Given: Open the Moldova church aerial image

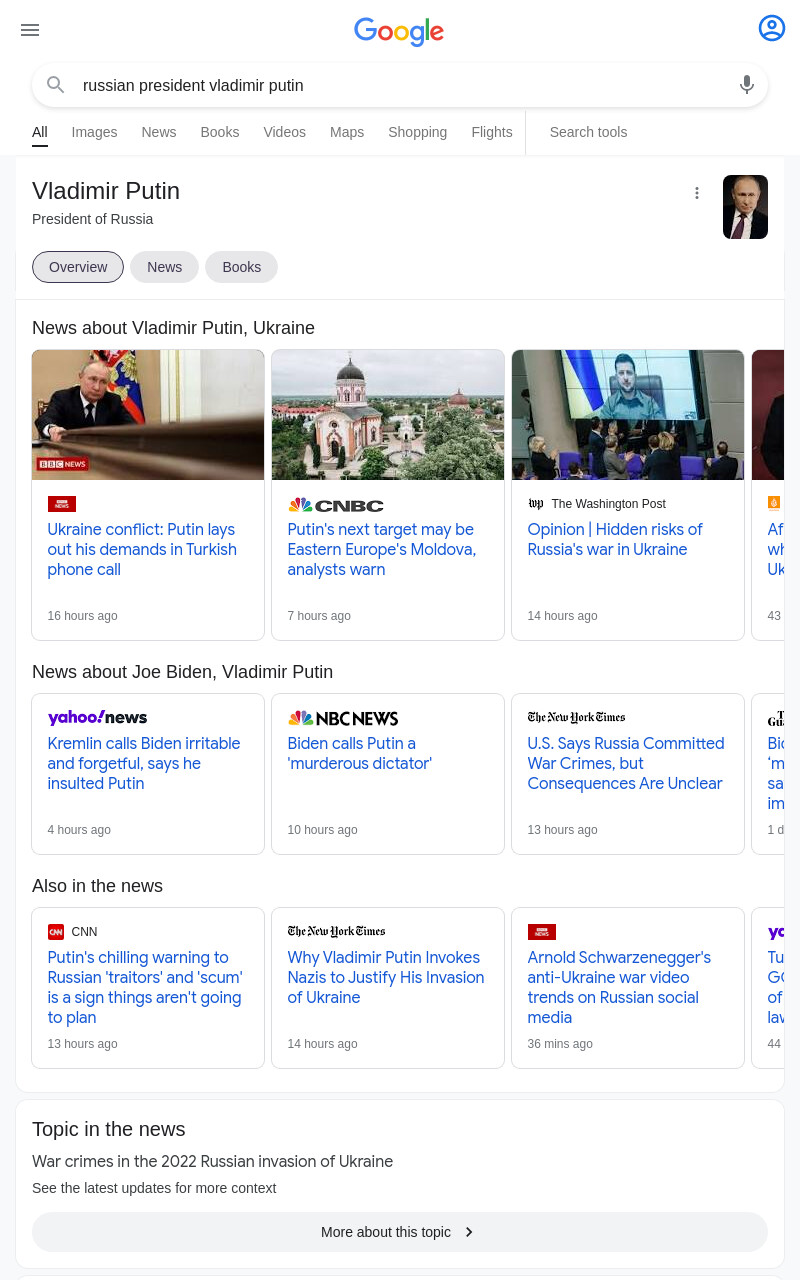Looking at the screenshot, I should (388, 415).
